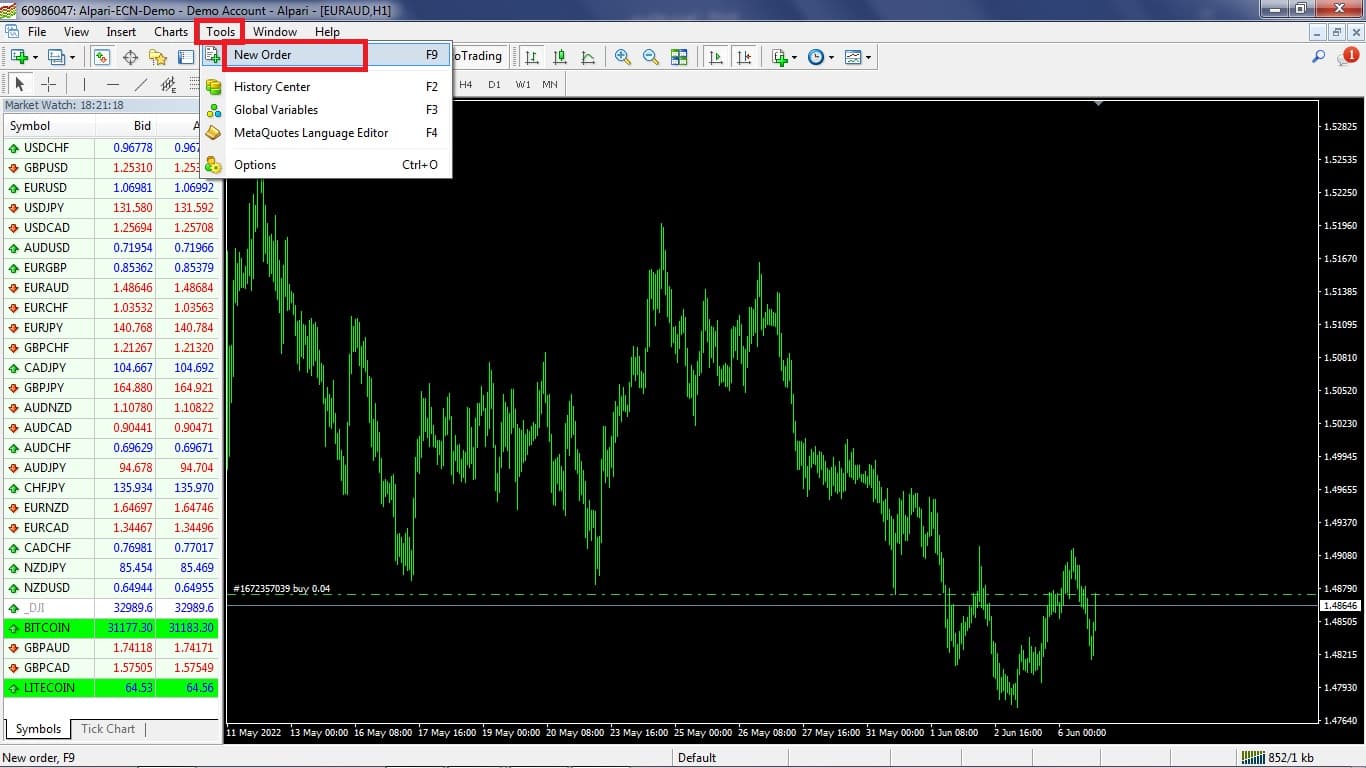Toggle the Terminal panel icon
1366x768 pixels.
[x=186, y=57]
